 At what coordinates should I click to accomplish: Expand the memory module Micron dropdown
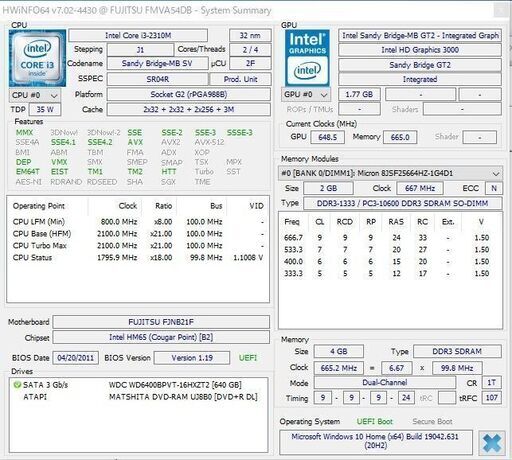[x=390, y=173]
